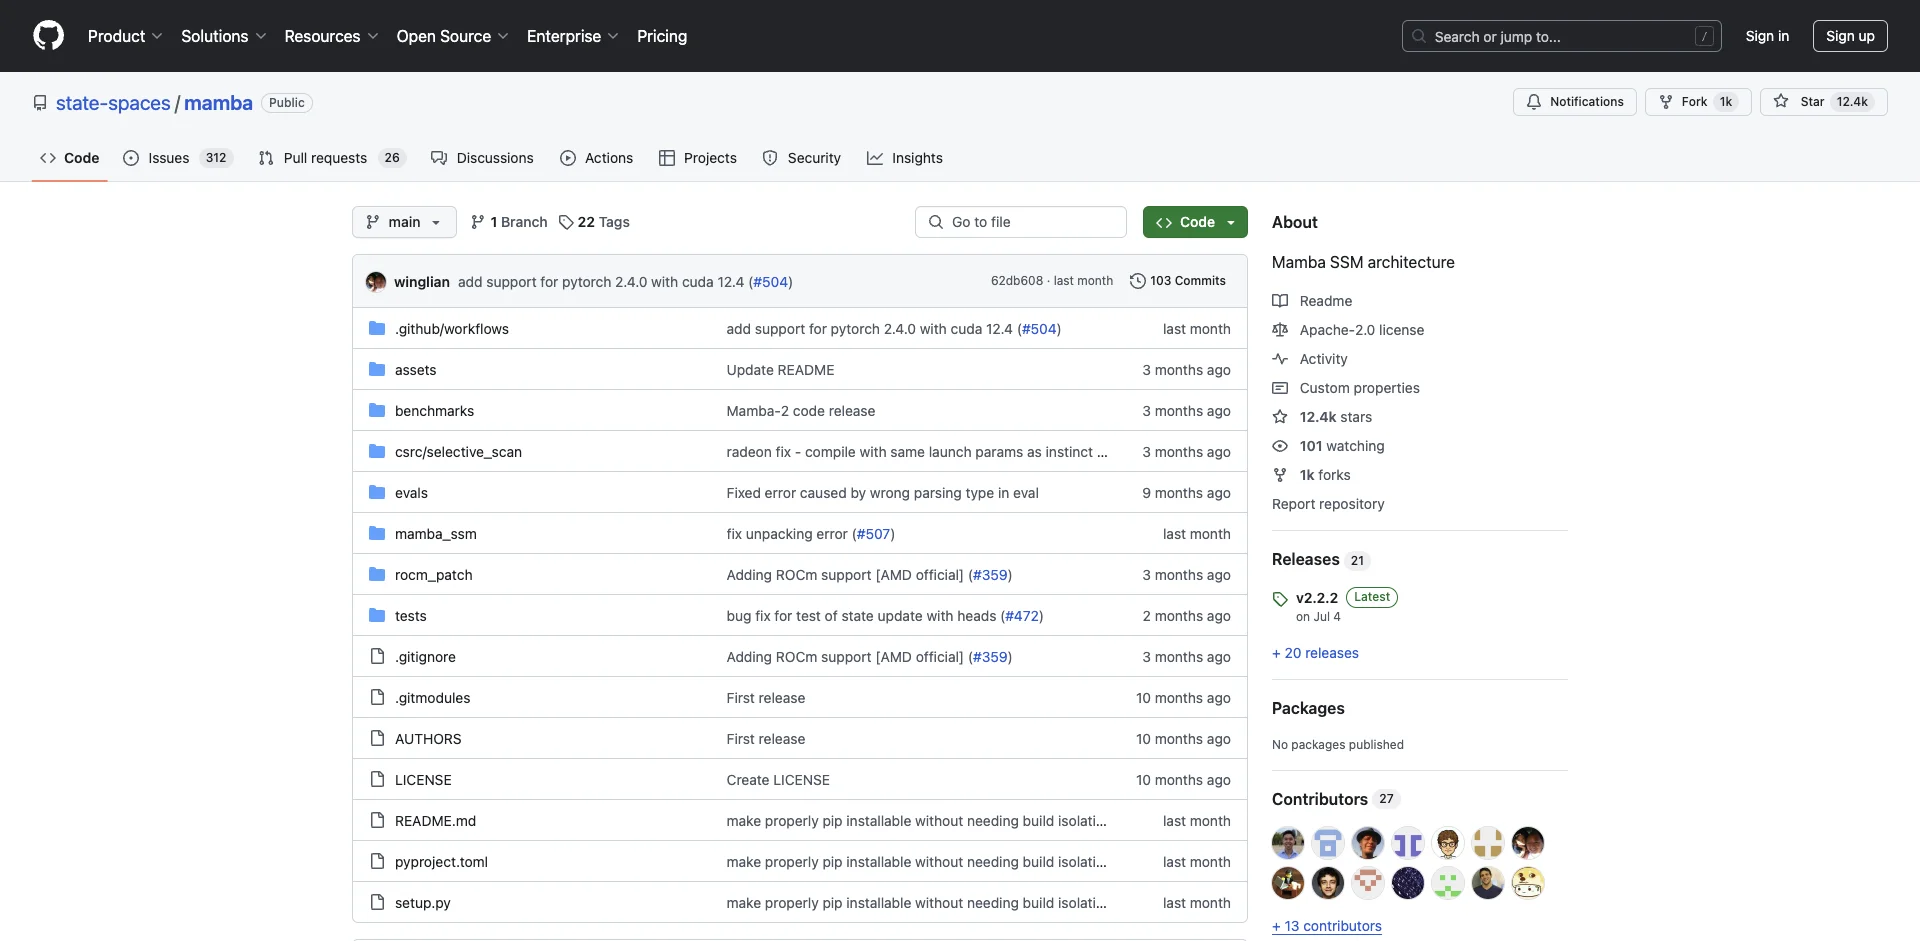Open the AUTHORS file
This screenshot has width=1920, height=941.
click(428, 739)
